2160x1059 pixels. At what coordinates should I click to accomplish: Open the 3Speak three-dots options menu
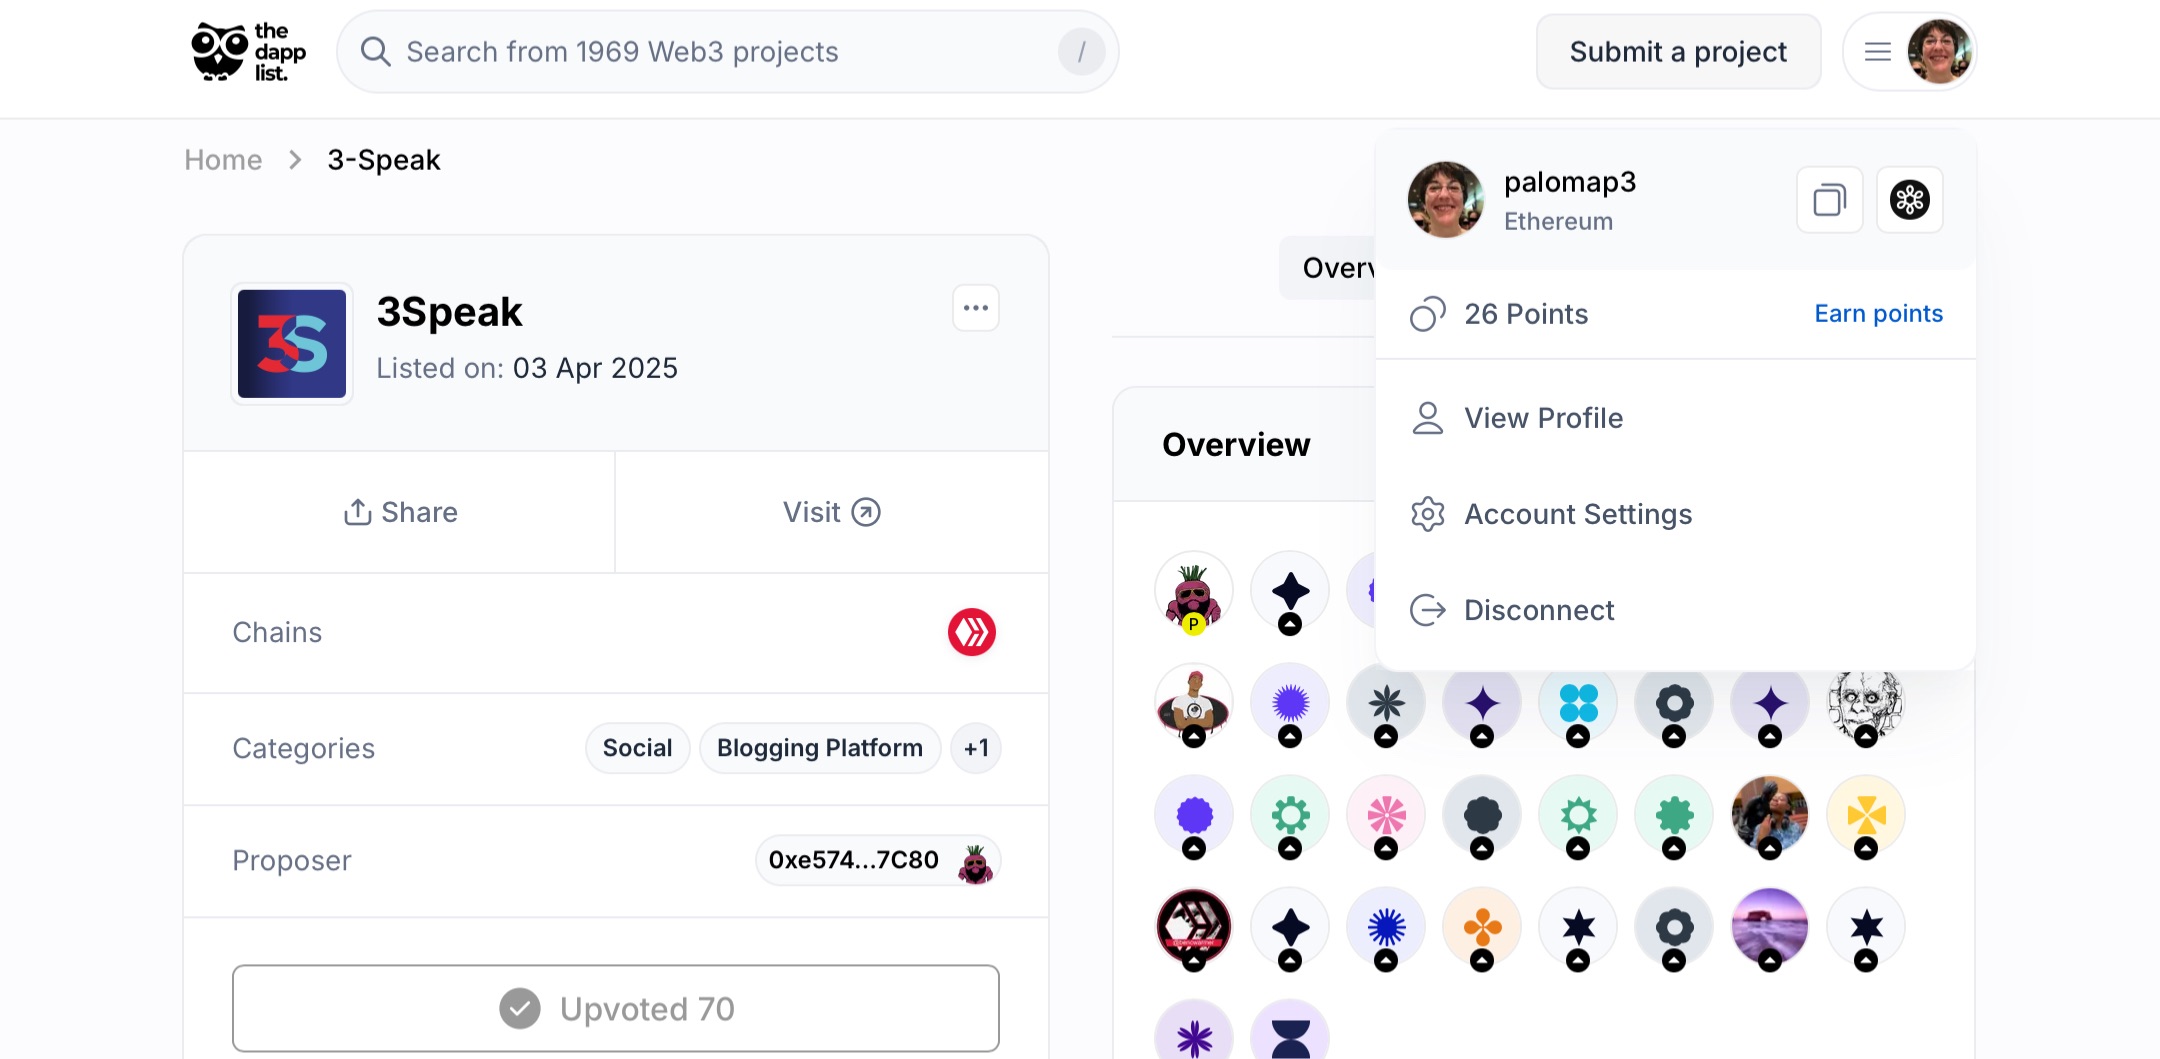976,308
